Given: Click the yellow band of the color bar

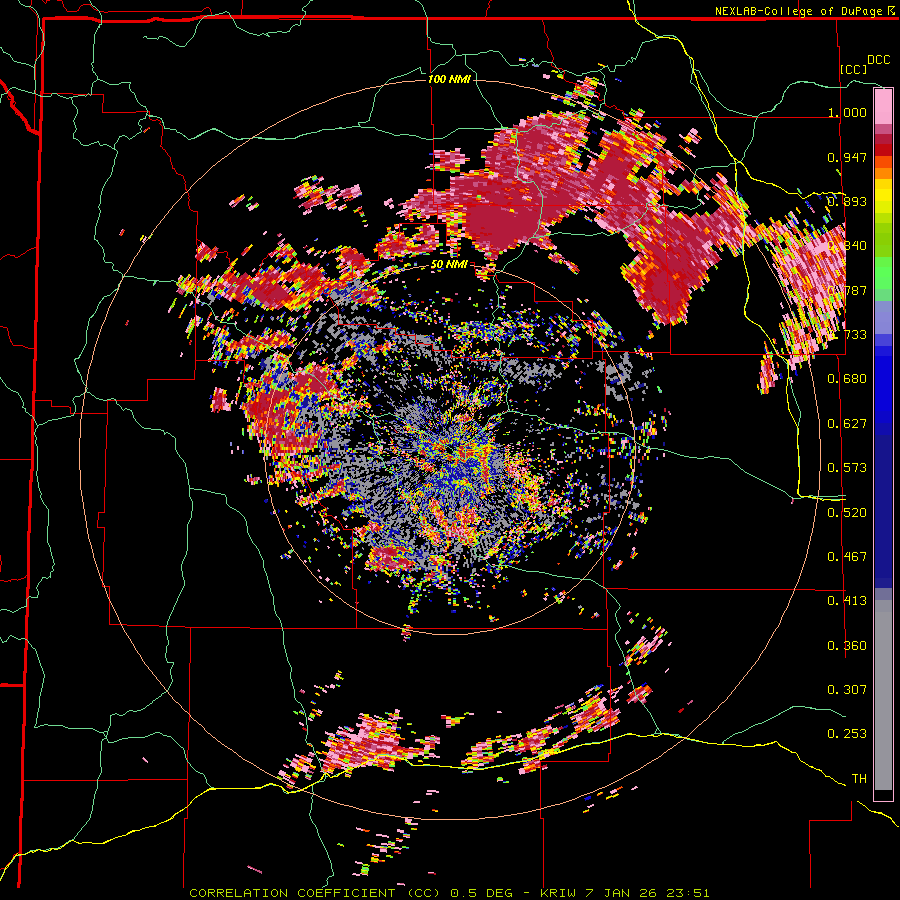Looking at the screenshot, I should [x=883, y=196].
